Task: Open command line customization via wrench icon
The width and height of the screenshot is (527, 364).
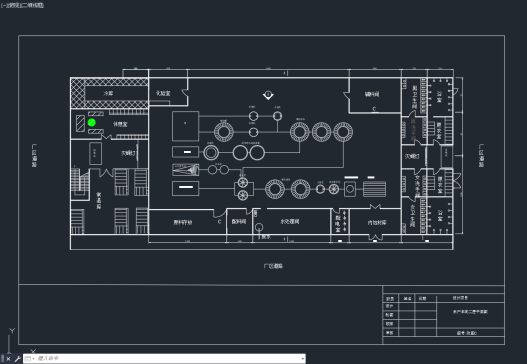Action: pyautogui.click(x=17, y=359)
